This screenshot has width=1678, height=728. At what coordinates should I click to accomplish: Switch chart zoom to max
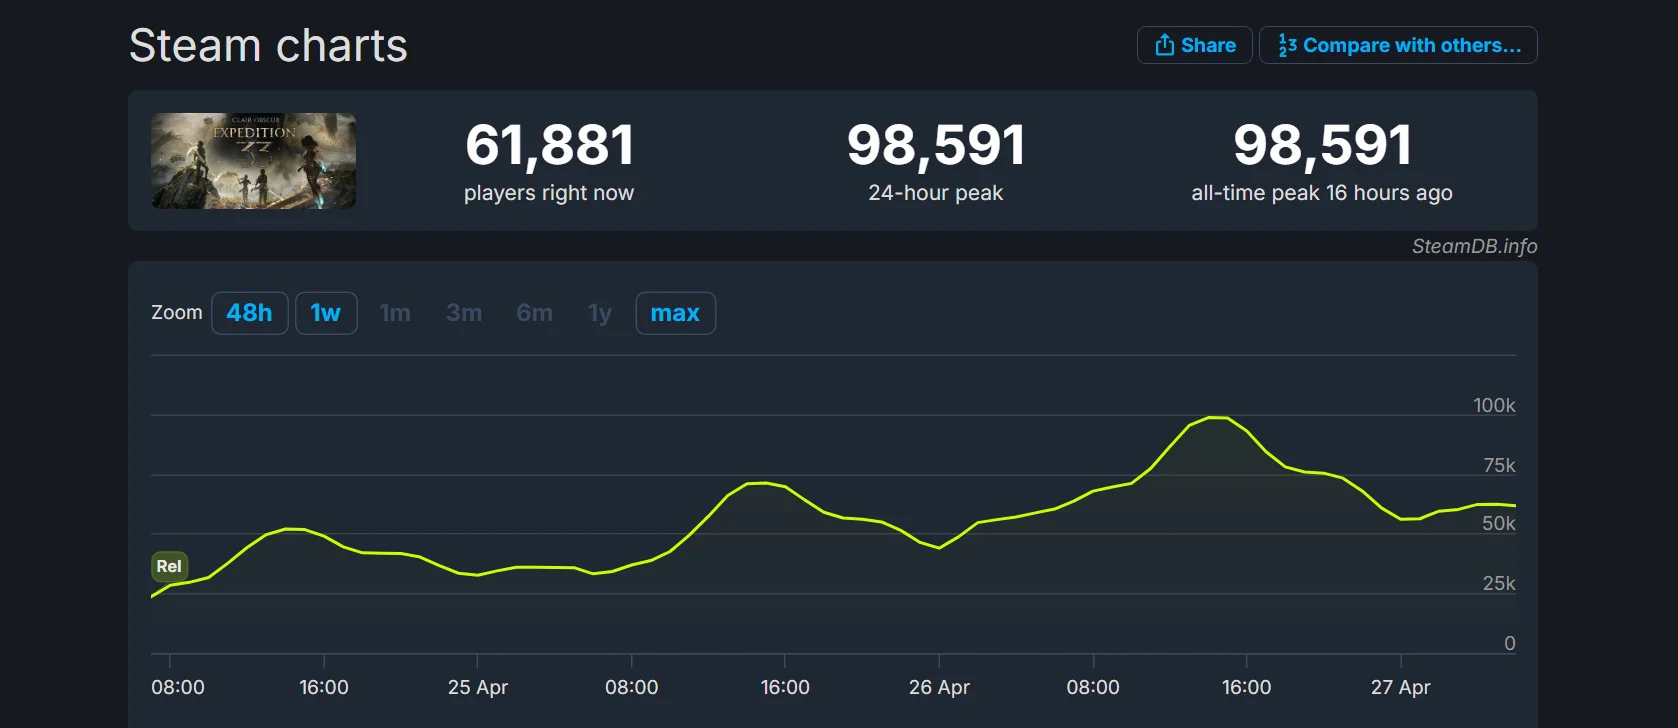pyautogui.click(x=675, y=313)
